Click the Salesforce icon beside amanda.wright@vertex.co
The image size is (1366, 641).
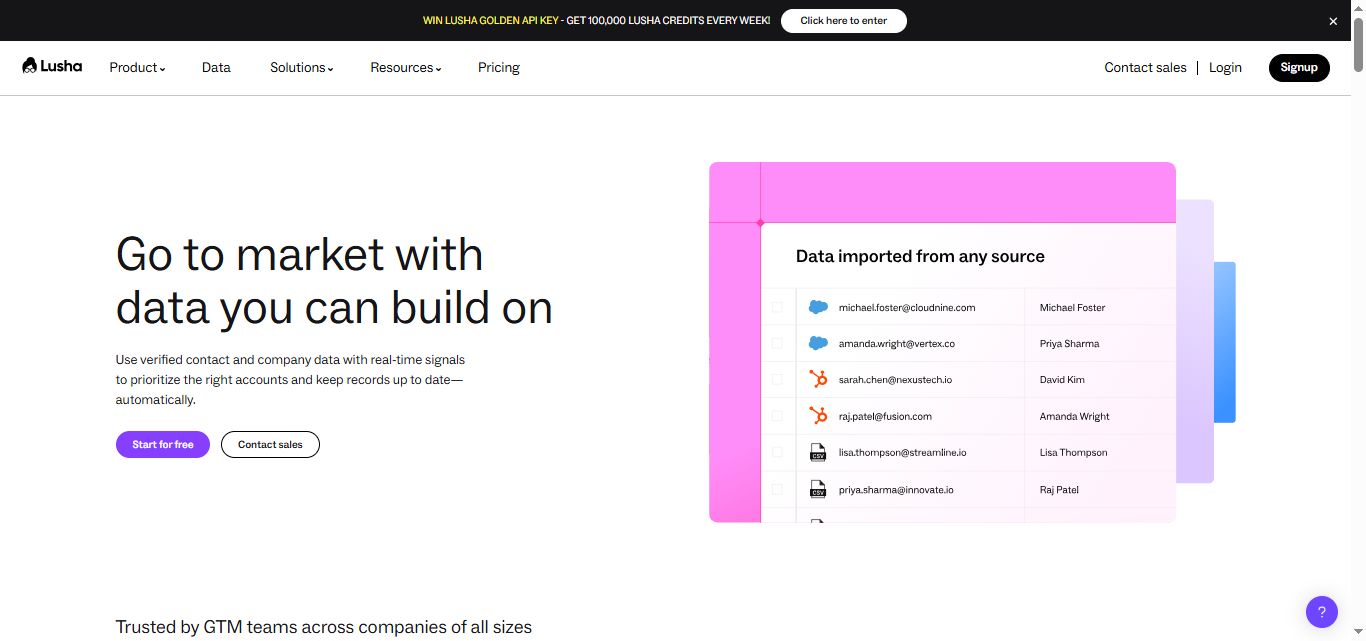tap(819, 343)
